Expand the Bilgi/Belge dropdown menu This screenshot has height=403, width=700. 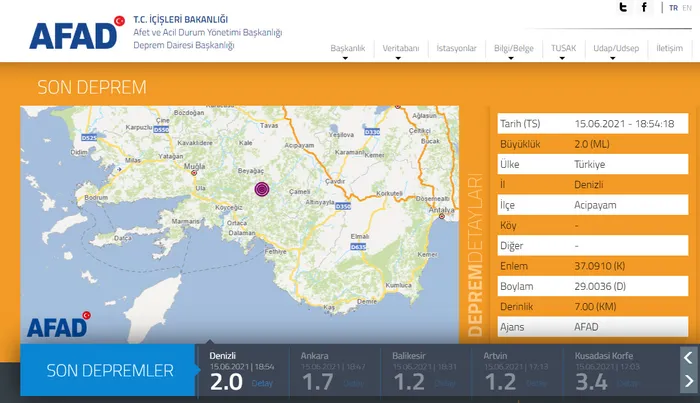pyautogui.click(x=512, y=48)
